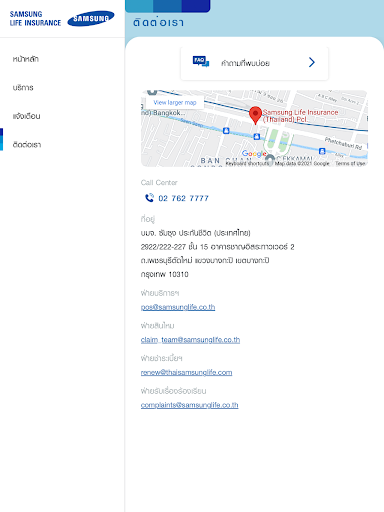Click the red map location pin
Screen dimensions: 384x512
255,115
